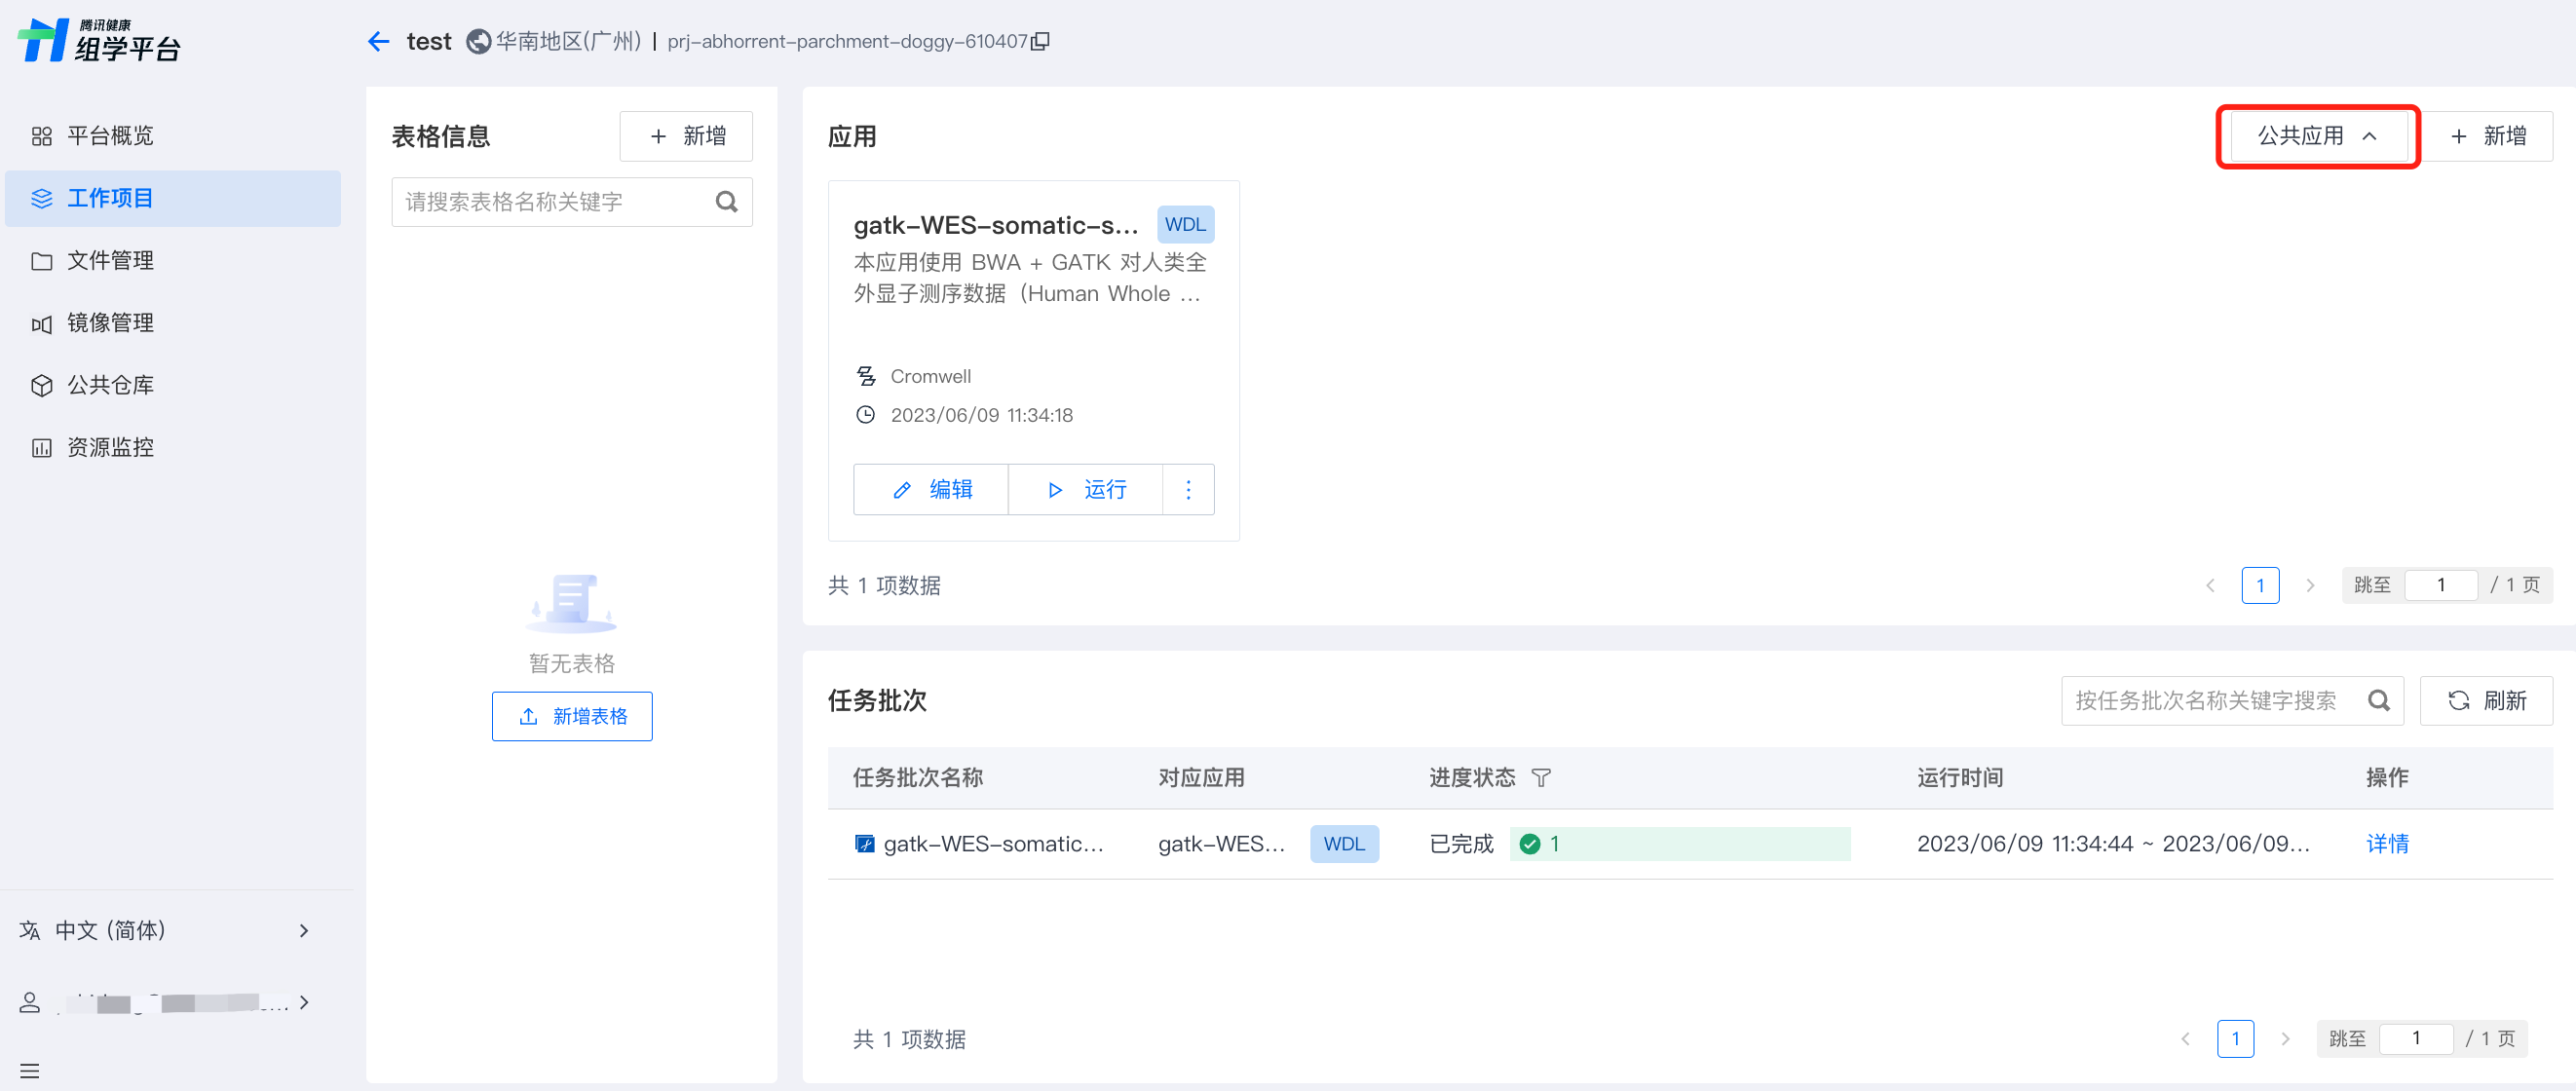Click the completed progress bar in the task row
This screenshot has width=2576, height=1091.
[x=1680, y=843]
